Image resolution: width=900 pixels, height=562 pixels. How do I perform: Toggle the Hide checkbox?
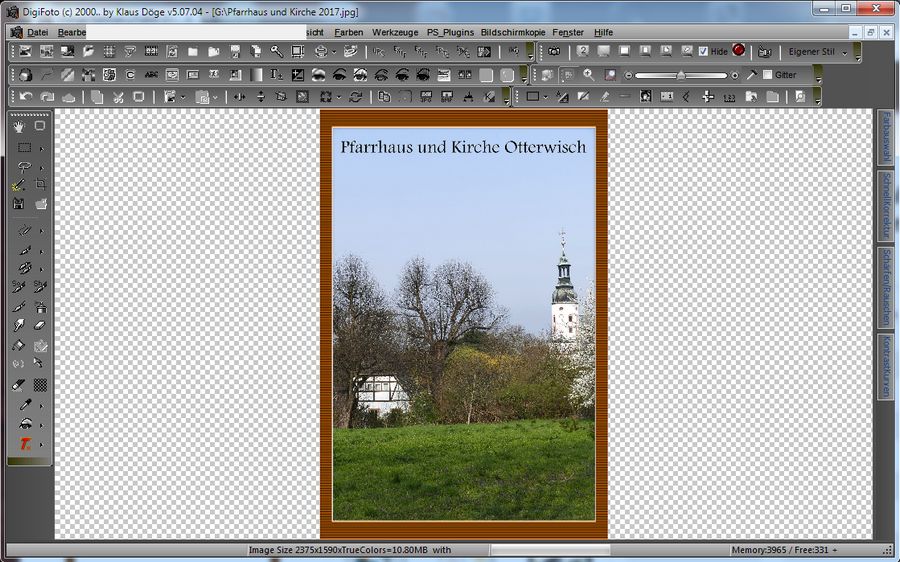pyautogui.click(x=703, y=51)
